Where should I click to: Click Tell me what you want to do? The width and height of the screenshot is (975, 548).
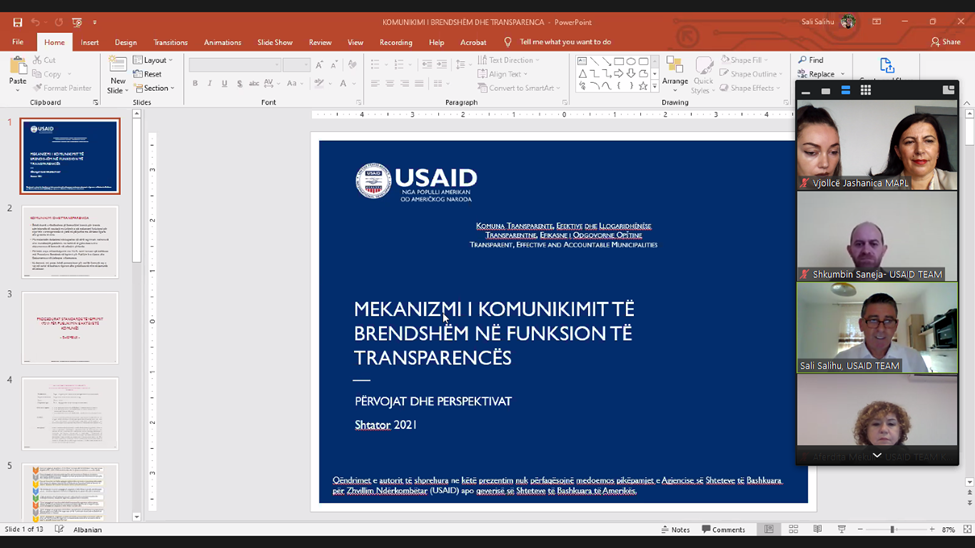565,42
